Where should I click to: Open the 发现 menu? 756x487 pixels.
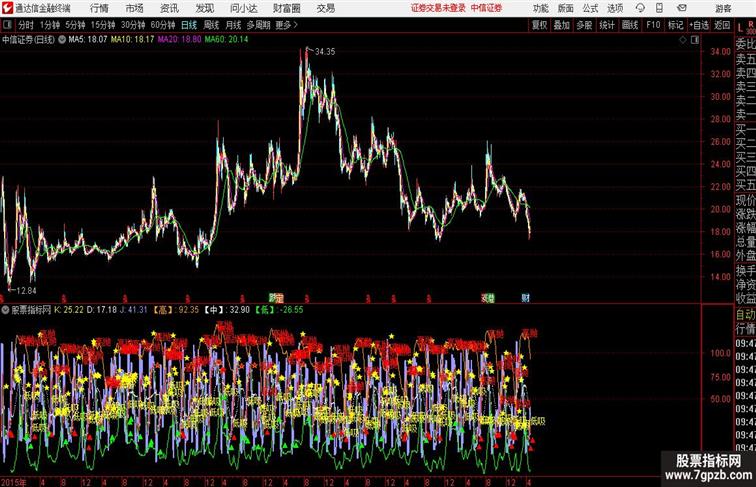pyautogui.click(x=204, y=8)
